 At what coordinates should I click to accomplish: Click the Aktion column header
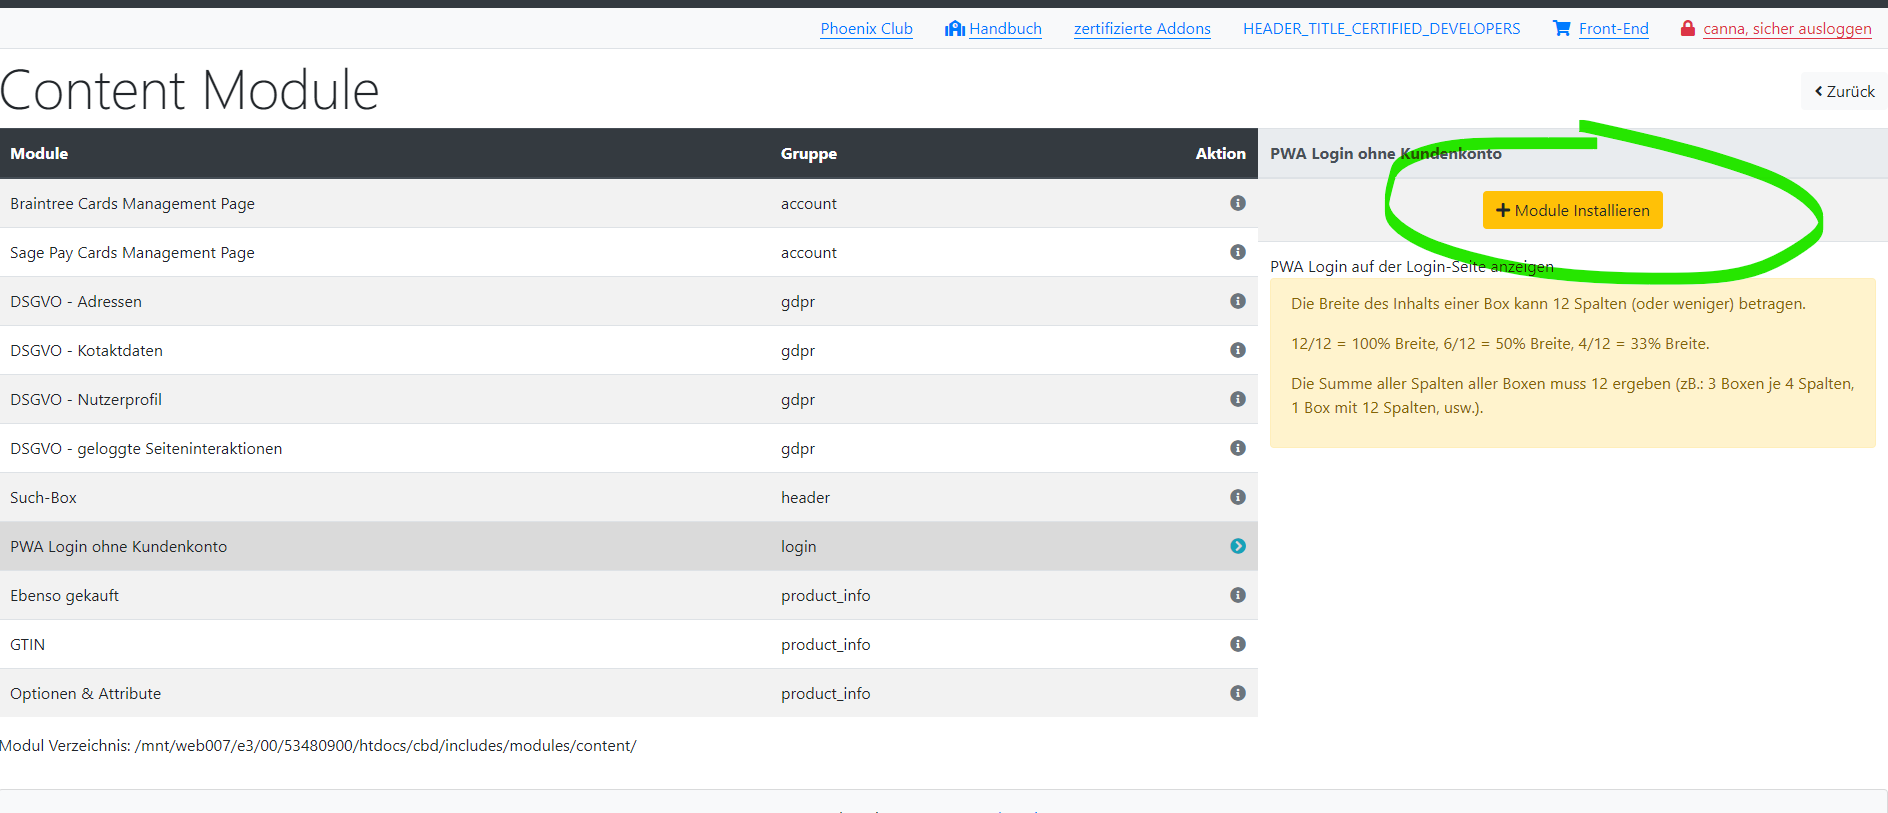[x=1220, y=153]
